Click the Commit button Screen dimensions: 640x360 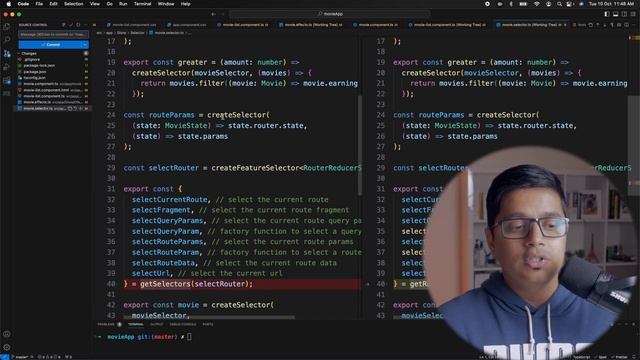50,44
